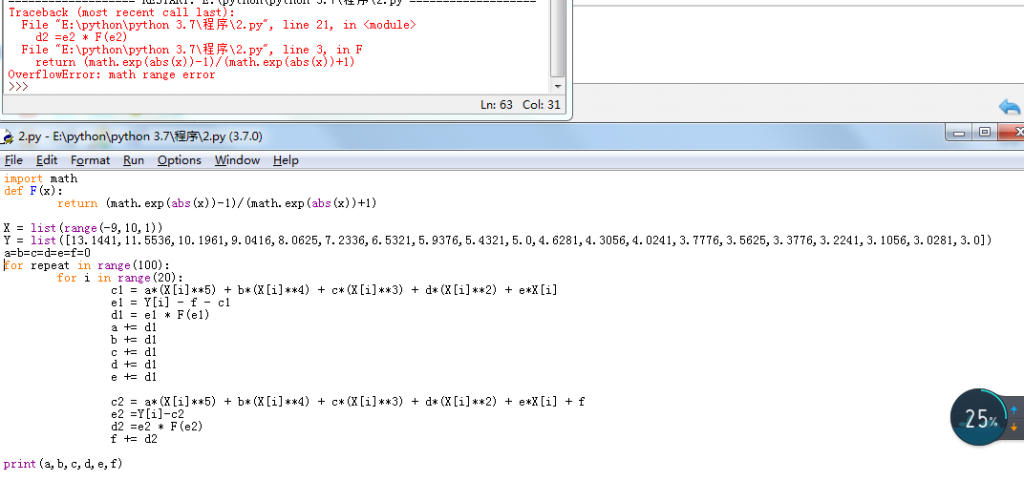This screenshot has height=481, width=1024.
Task: Open the Help menu
Action: pyautogui.click(x=286, y=160)
